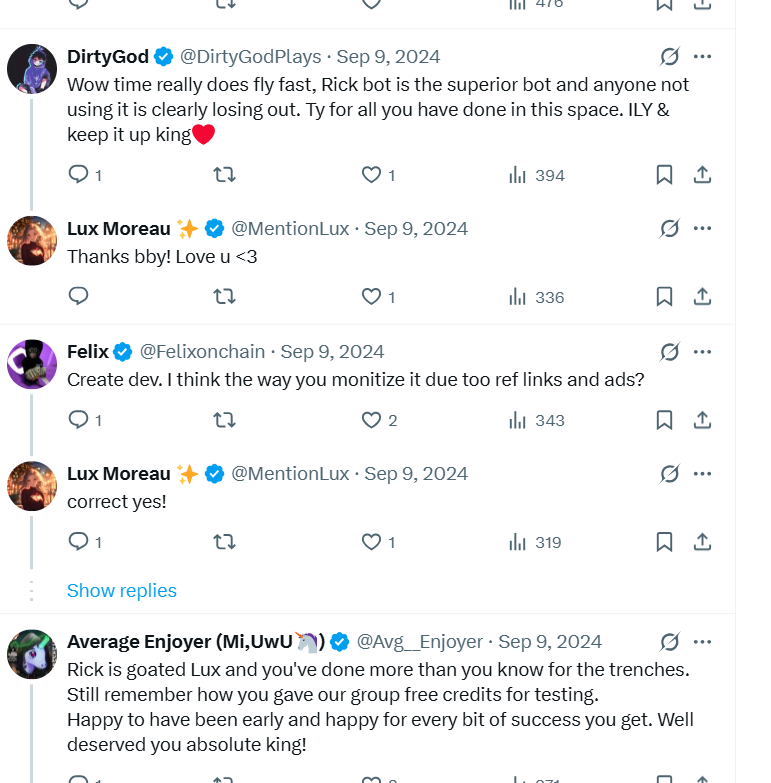Viewport: 771px width, 783px height.
Task: Like DirtyGod's tweet
Action: (371, 175)
